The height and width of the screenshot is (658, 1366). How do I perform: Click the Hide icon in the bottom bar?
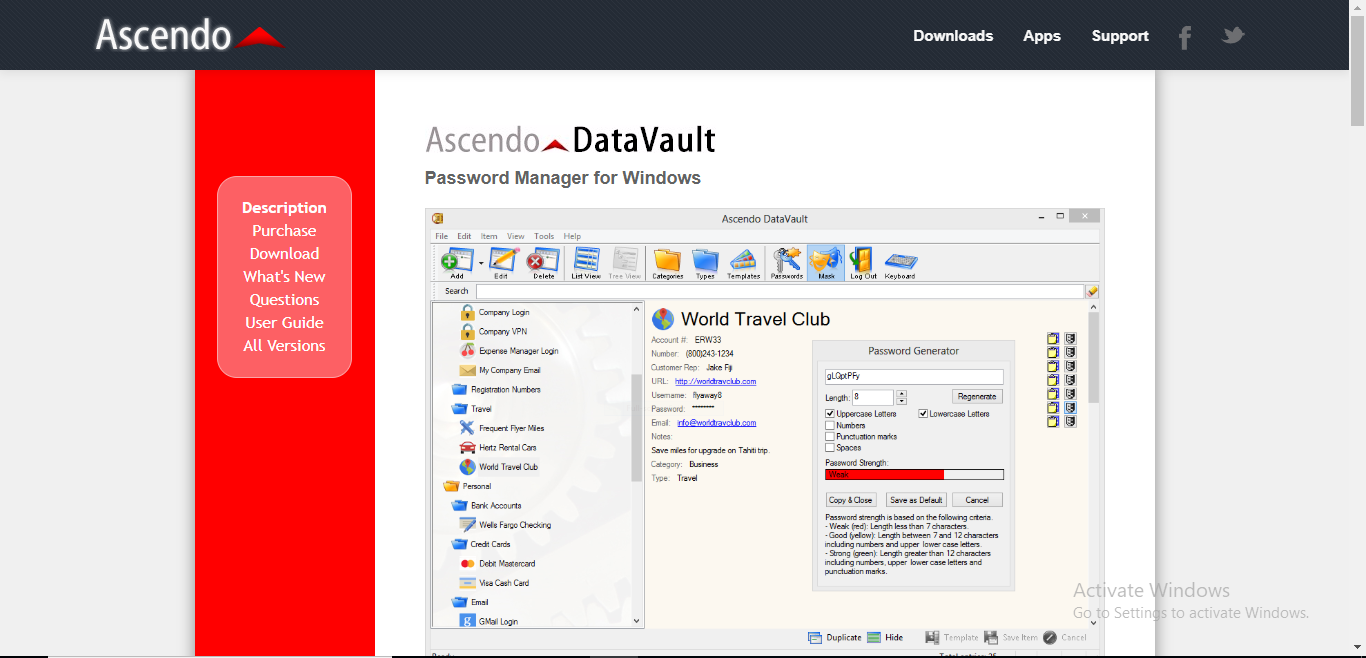(874, 638)
